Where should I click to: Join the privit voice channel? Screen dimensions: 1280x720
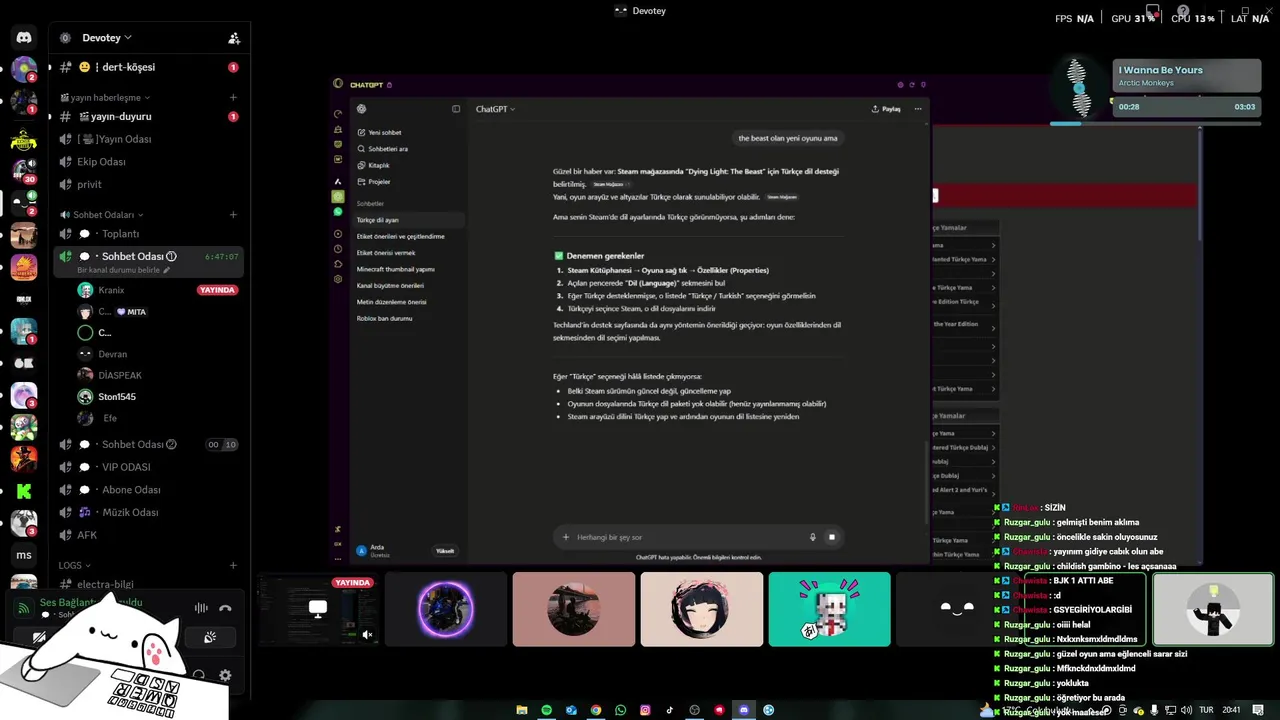149,184
